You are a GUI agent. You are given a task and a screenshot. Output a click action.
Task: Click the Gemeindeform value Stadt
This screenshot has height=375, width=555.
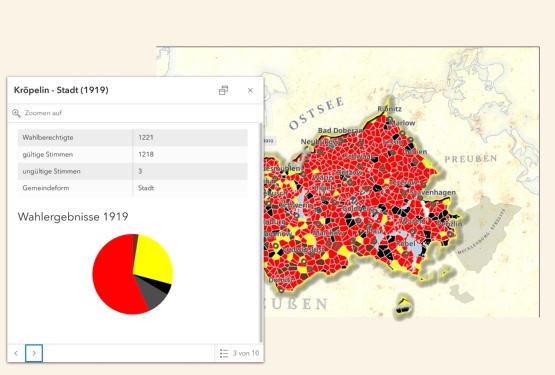146,188
